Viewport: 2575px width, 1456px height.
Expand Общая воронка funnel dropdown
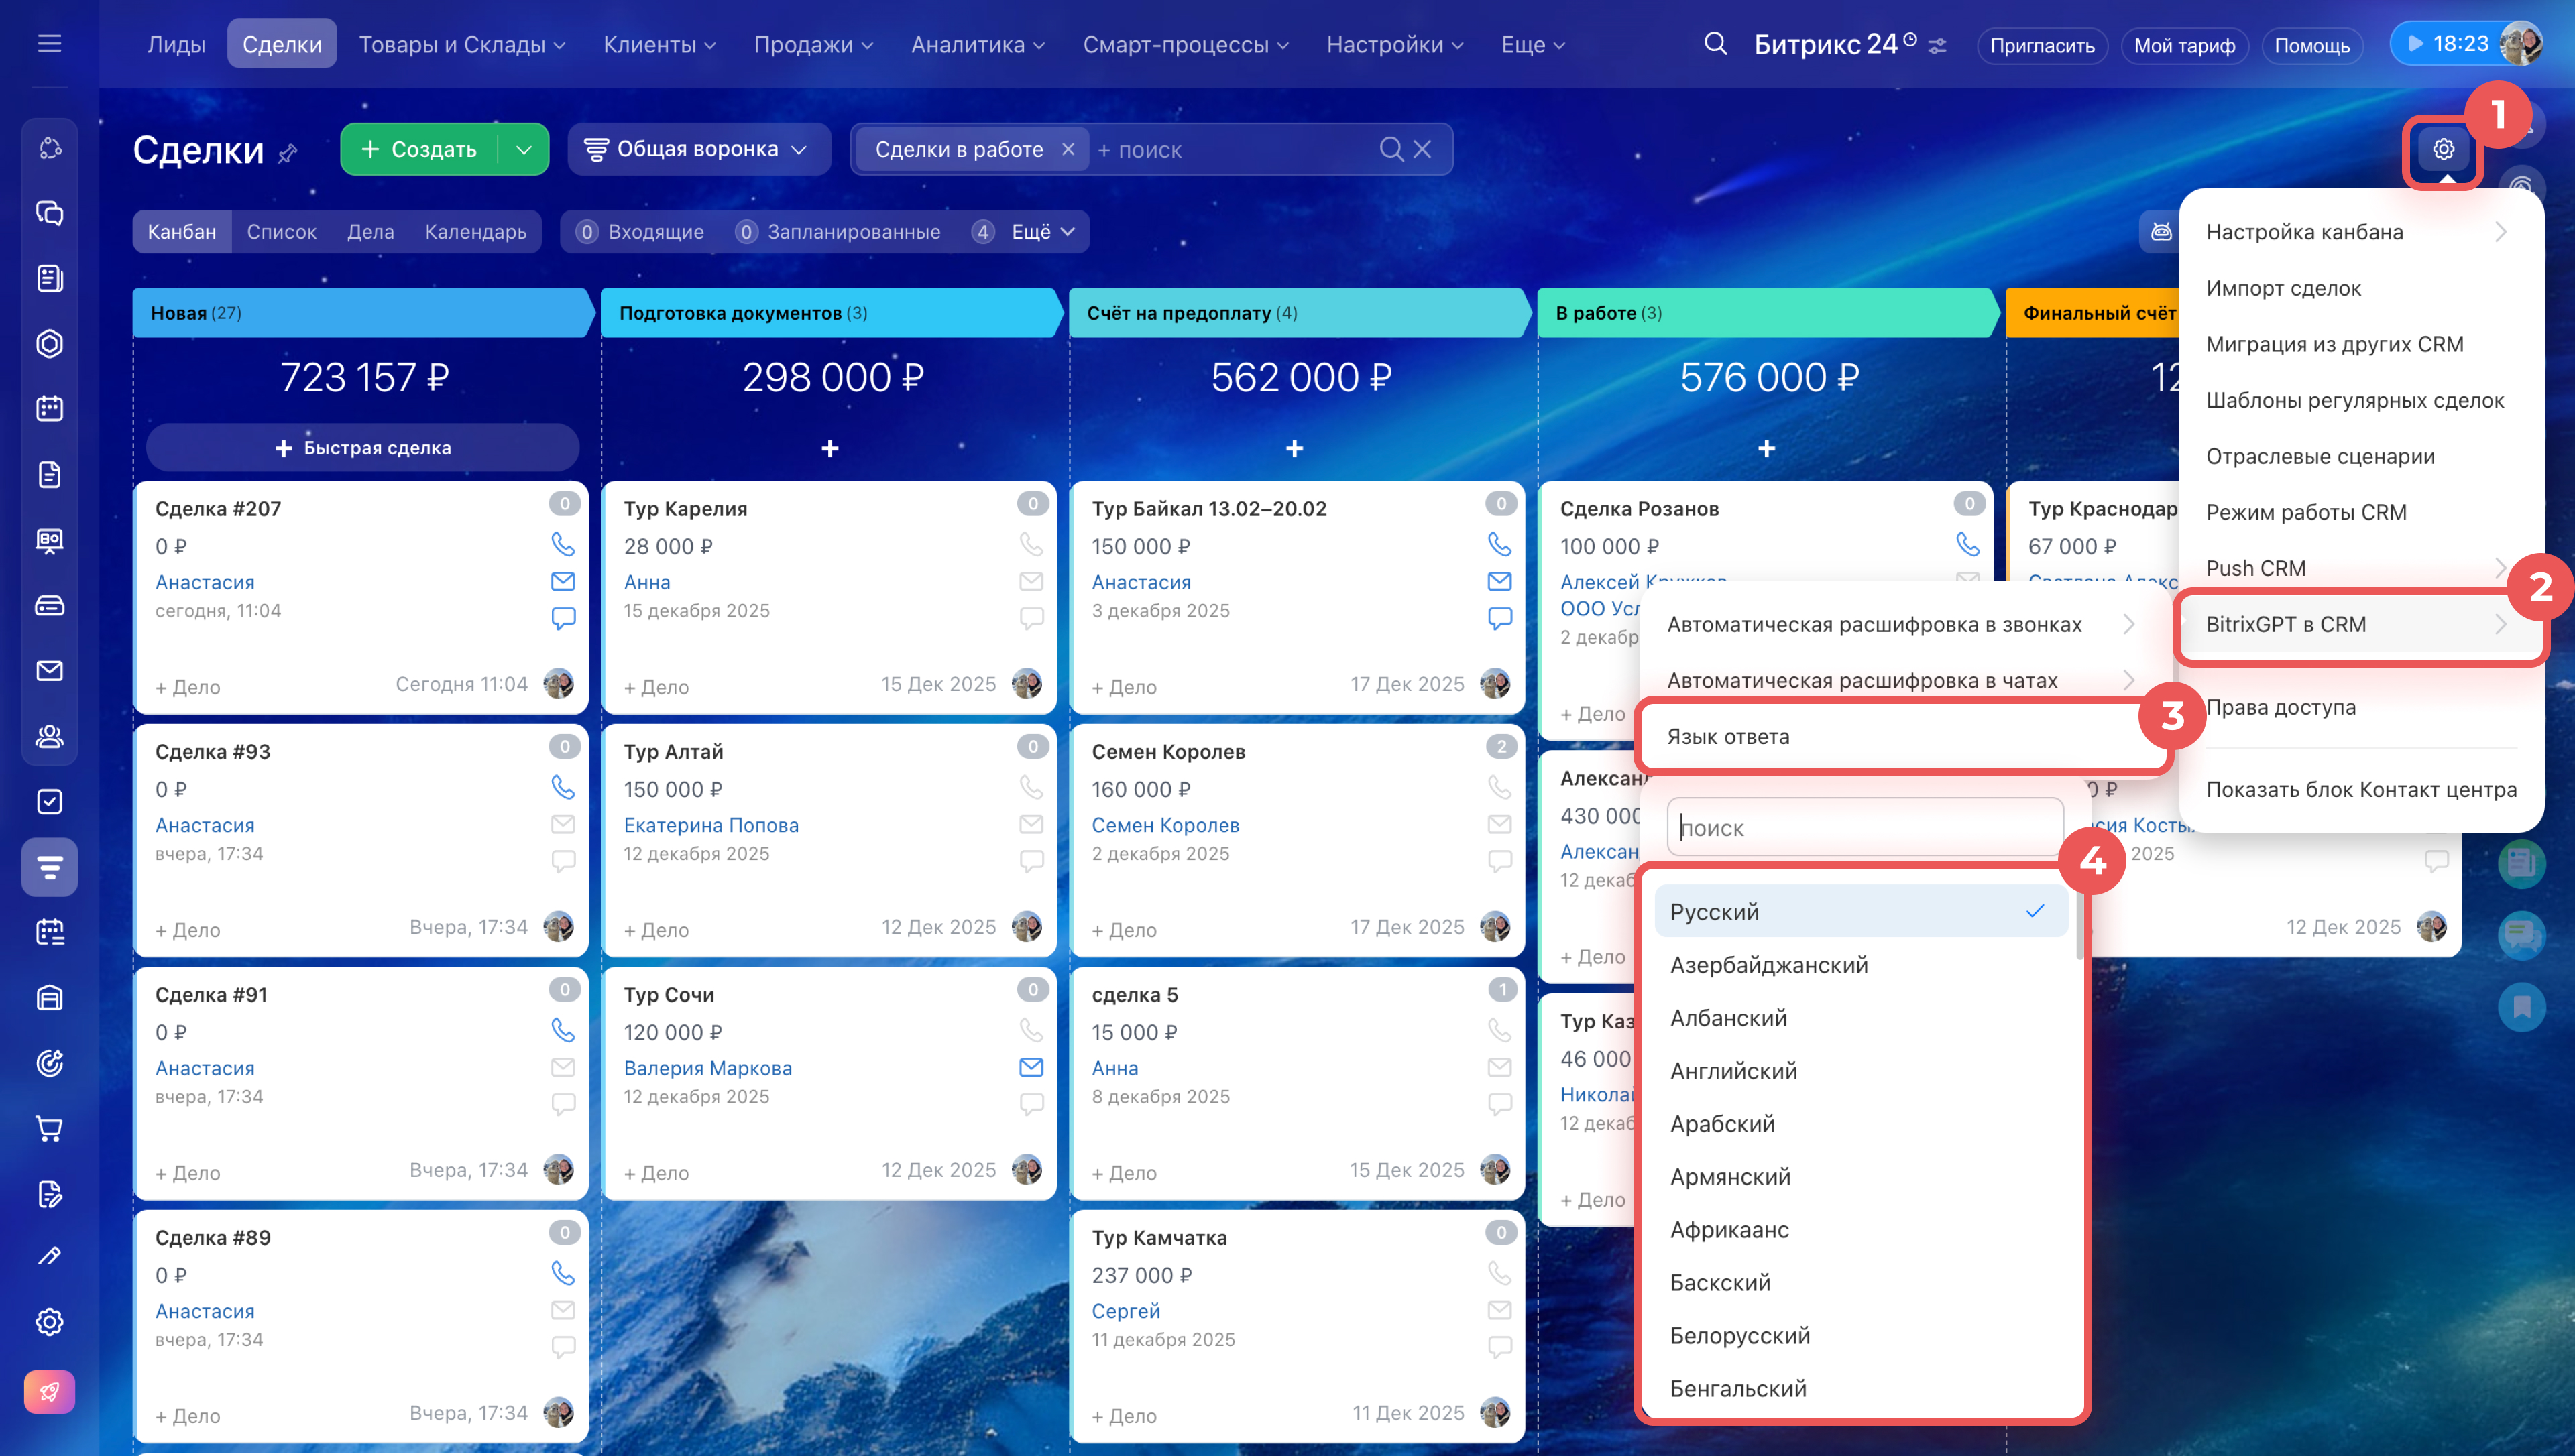(x=698, y=150)
